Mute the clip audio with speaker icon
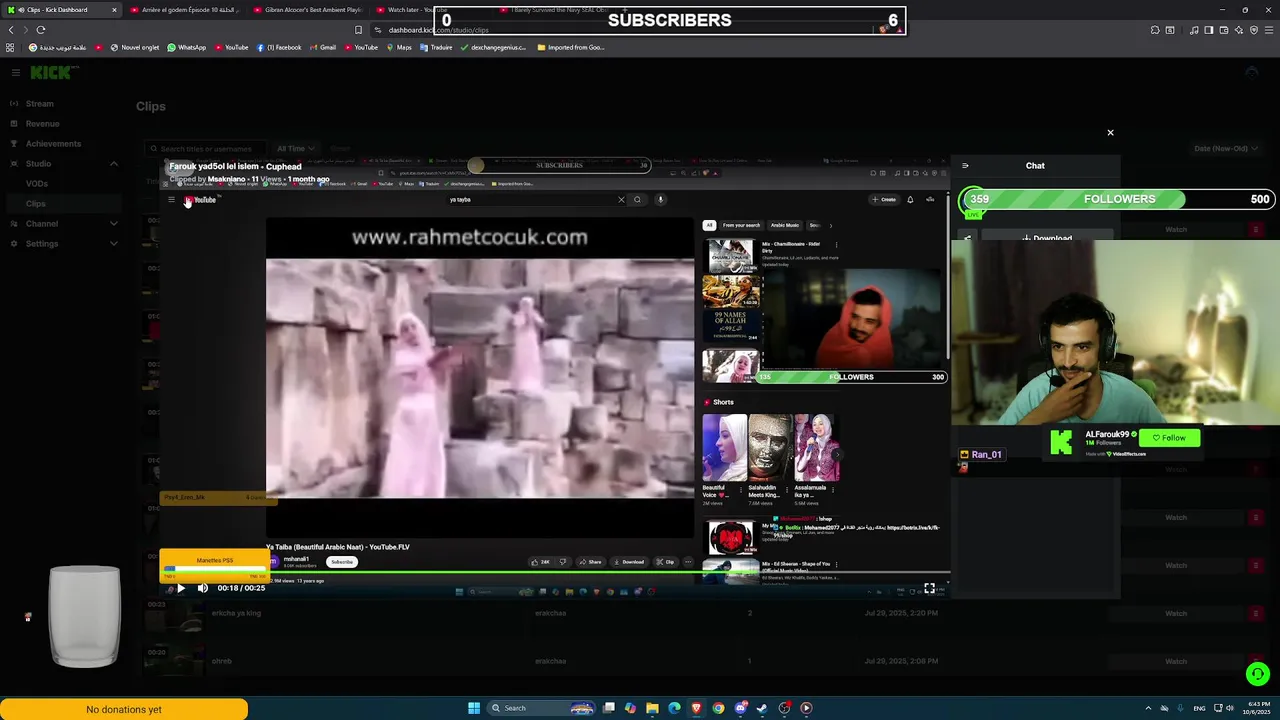1280x720 pixels. 202,588
